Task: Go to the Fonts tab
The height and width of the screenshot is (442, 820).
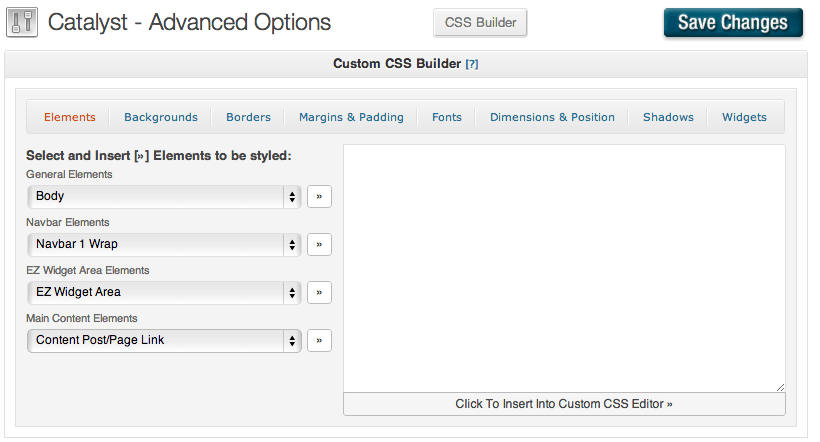Action: pos(447,117)
